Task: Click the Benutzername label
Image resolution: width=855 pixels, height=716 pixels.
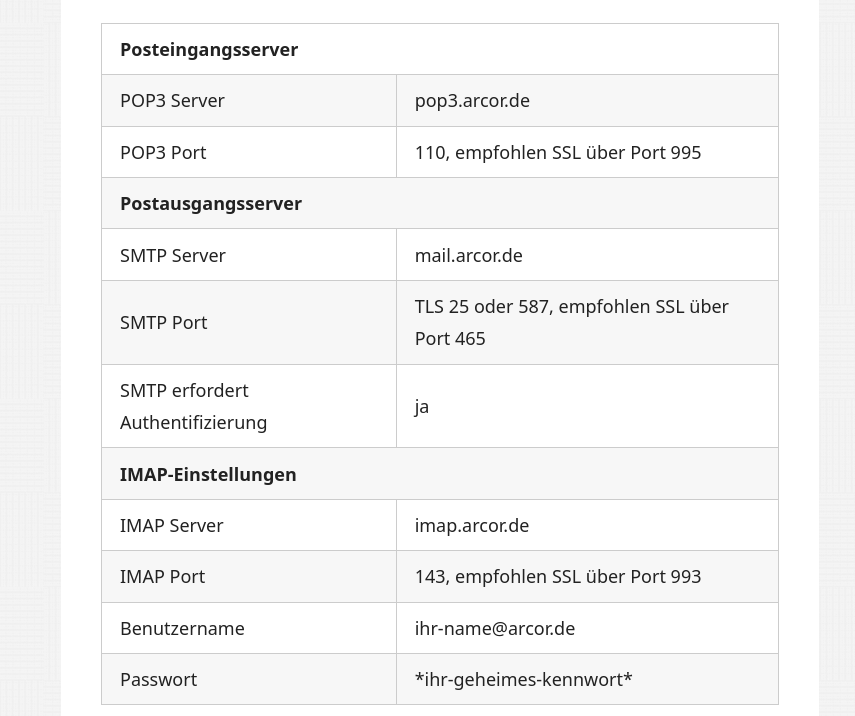Action: click(182, 629)
